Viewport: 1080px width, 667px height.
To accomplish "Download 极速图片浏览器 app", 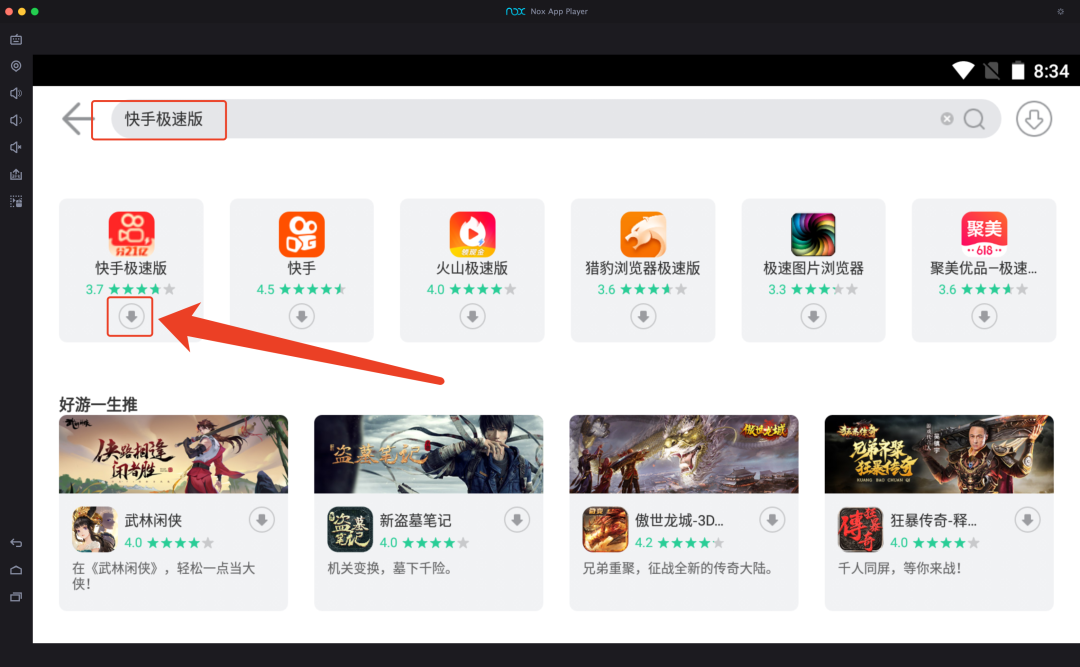I will click(x=813, y=316).
